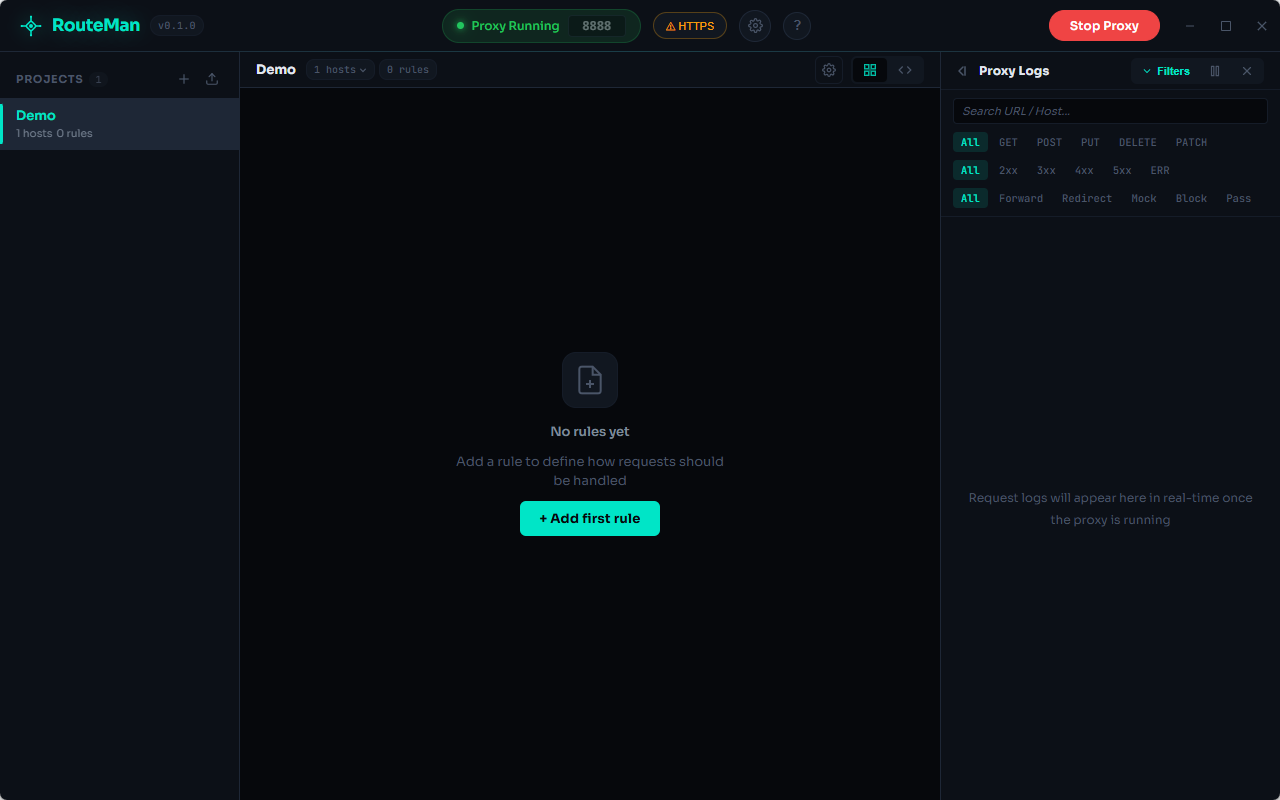Filter logs by Forward action

pyautogui.click(x=1021, y=198)
